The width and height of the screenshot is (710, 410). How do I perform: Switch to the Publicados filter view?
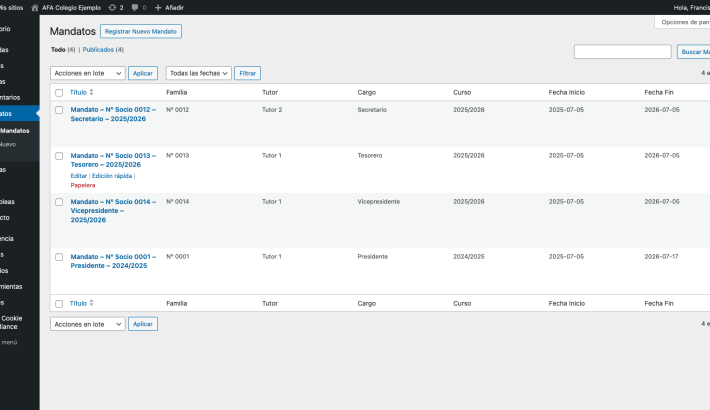[98, 50]
